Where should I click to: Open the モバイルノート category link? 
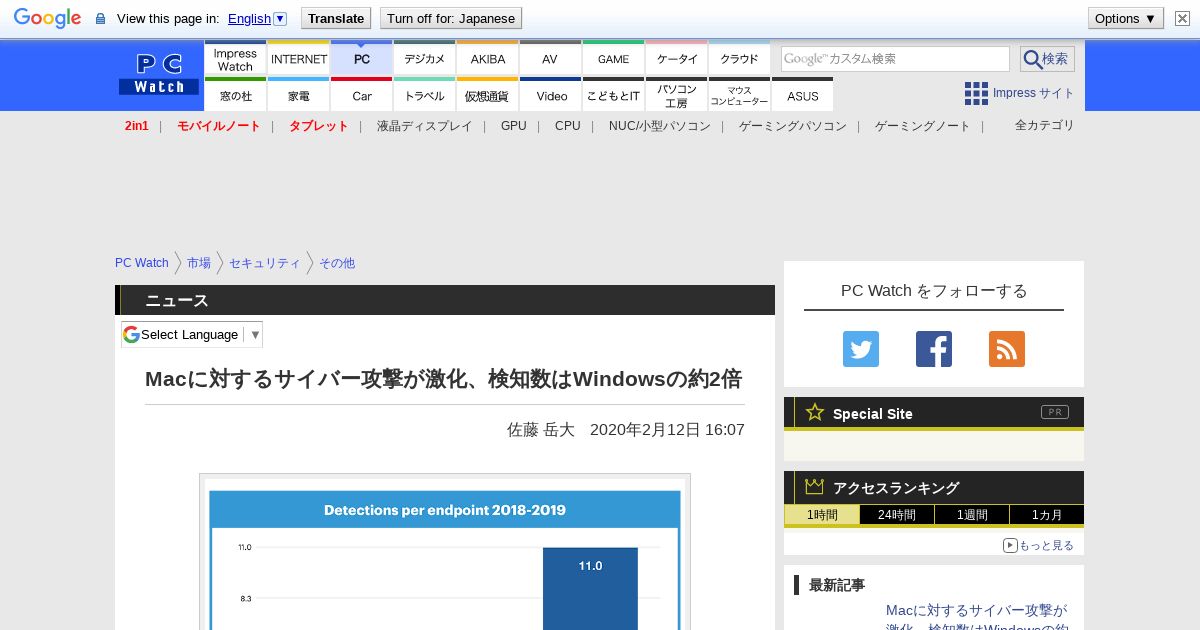point(218,126)
